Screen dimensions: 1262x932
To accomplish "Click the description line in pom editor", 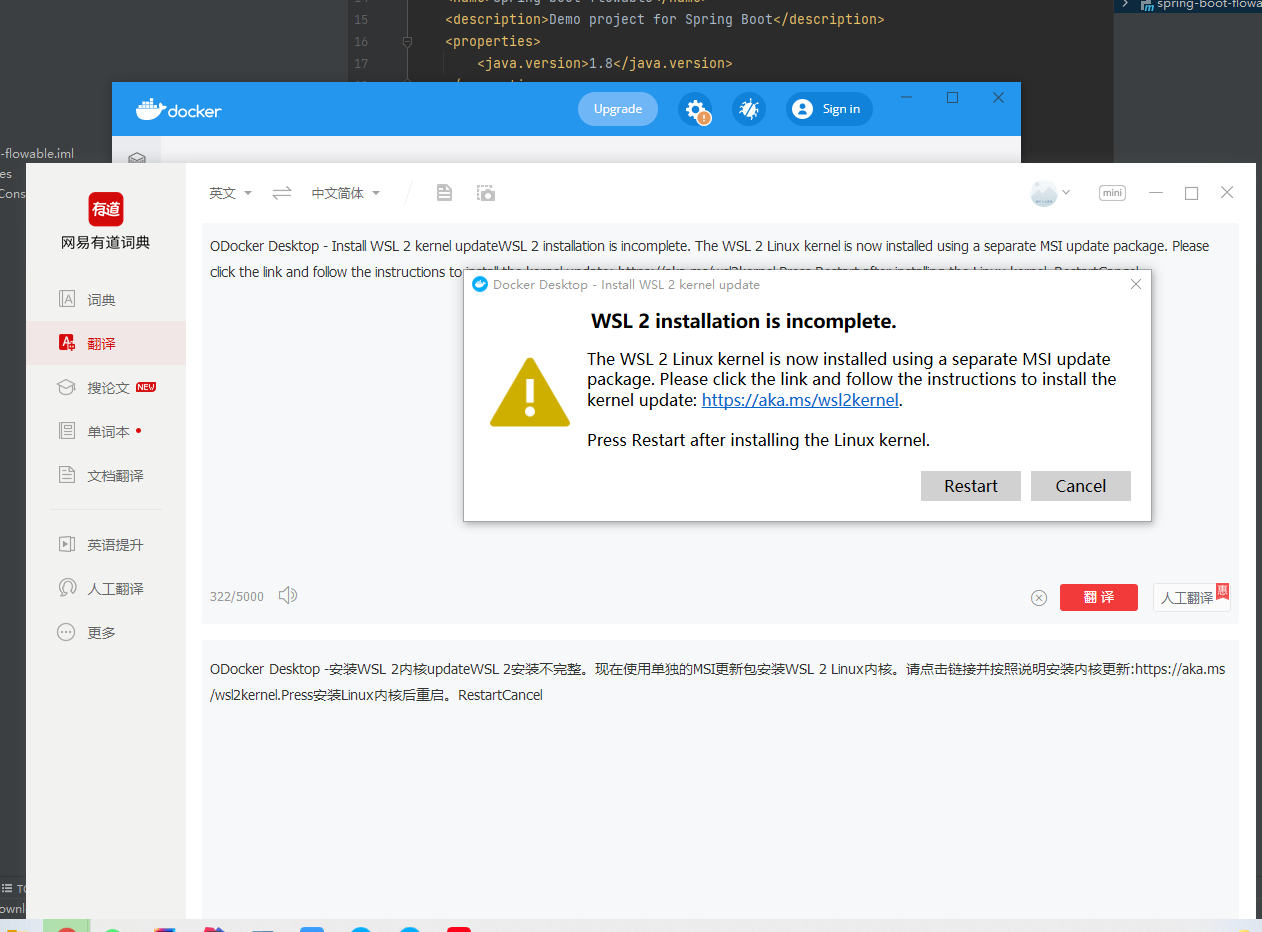I will coord(664,19).
